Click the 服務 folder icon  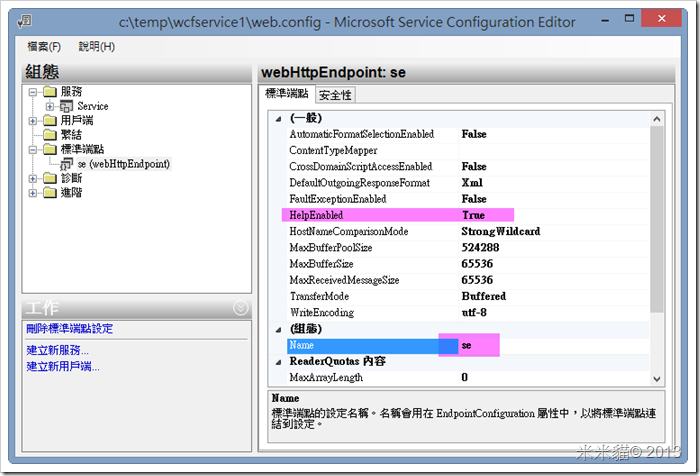50,92
